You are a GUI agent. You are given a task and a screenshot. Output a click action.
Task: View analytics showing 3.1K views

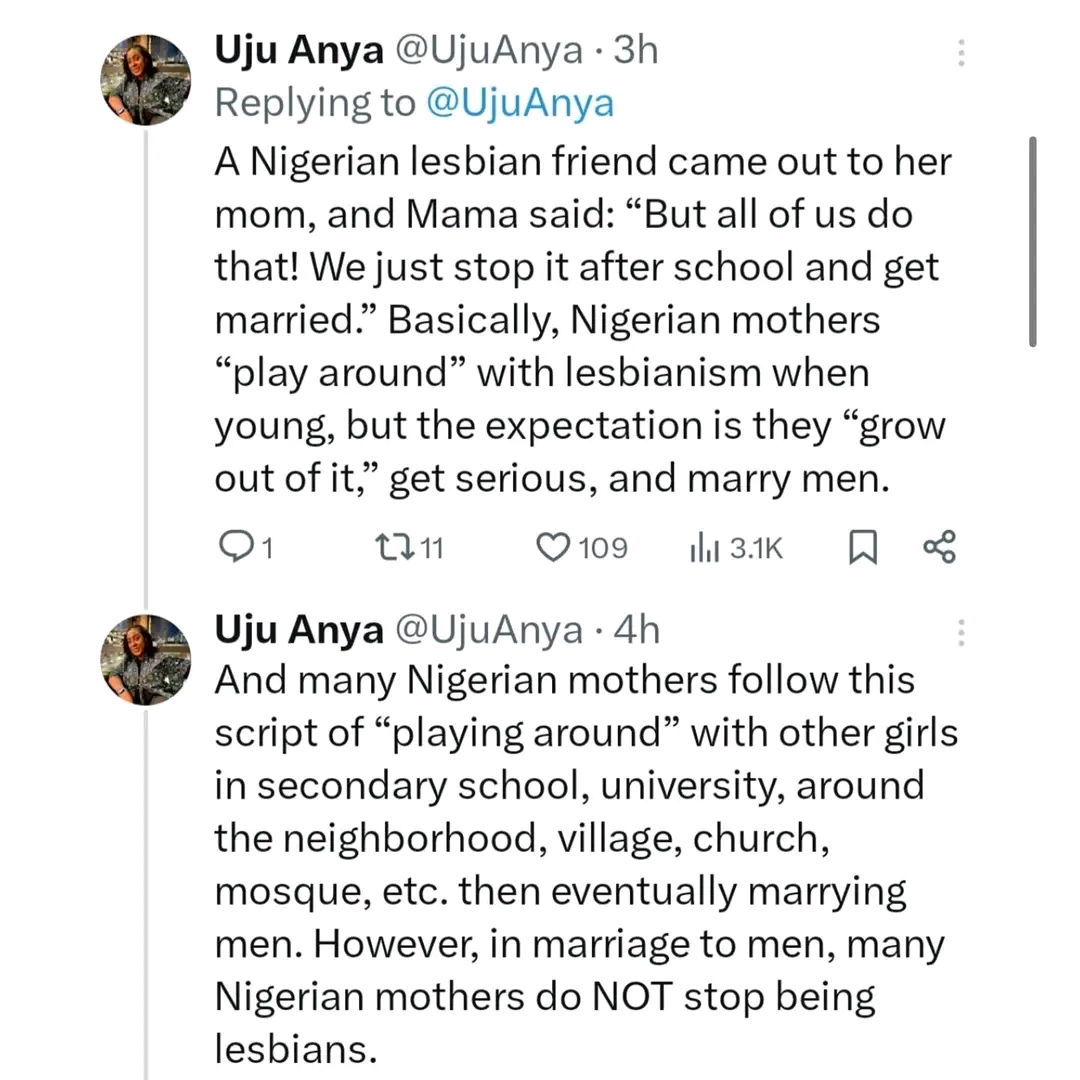702,547
